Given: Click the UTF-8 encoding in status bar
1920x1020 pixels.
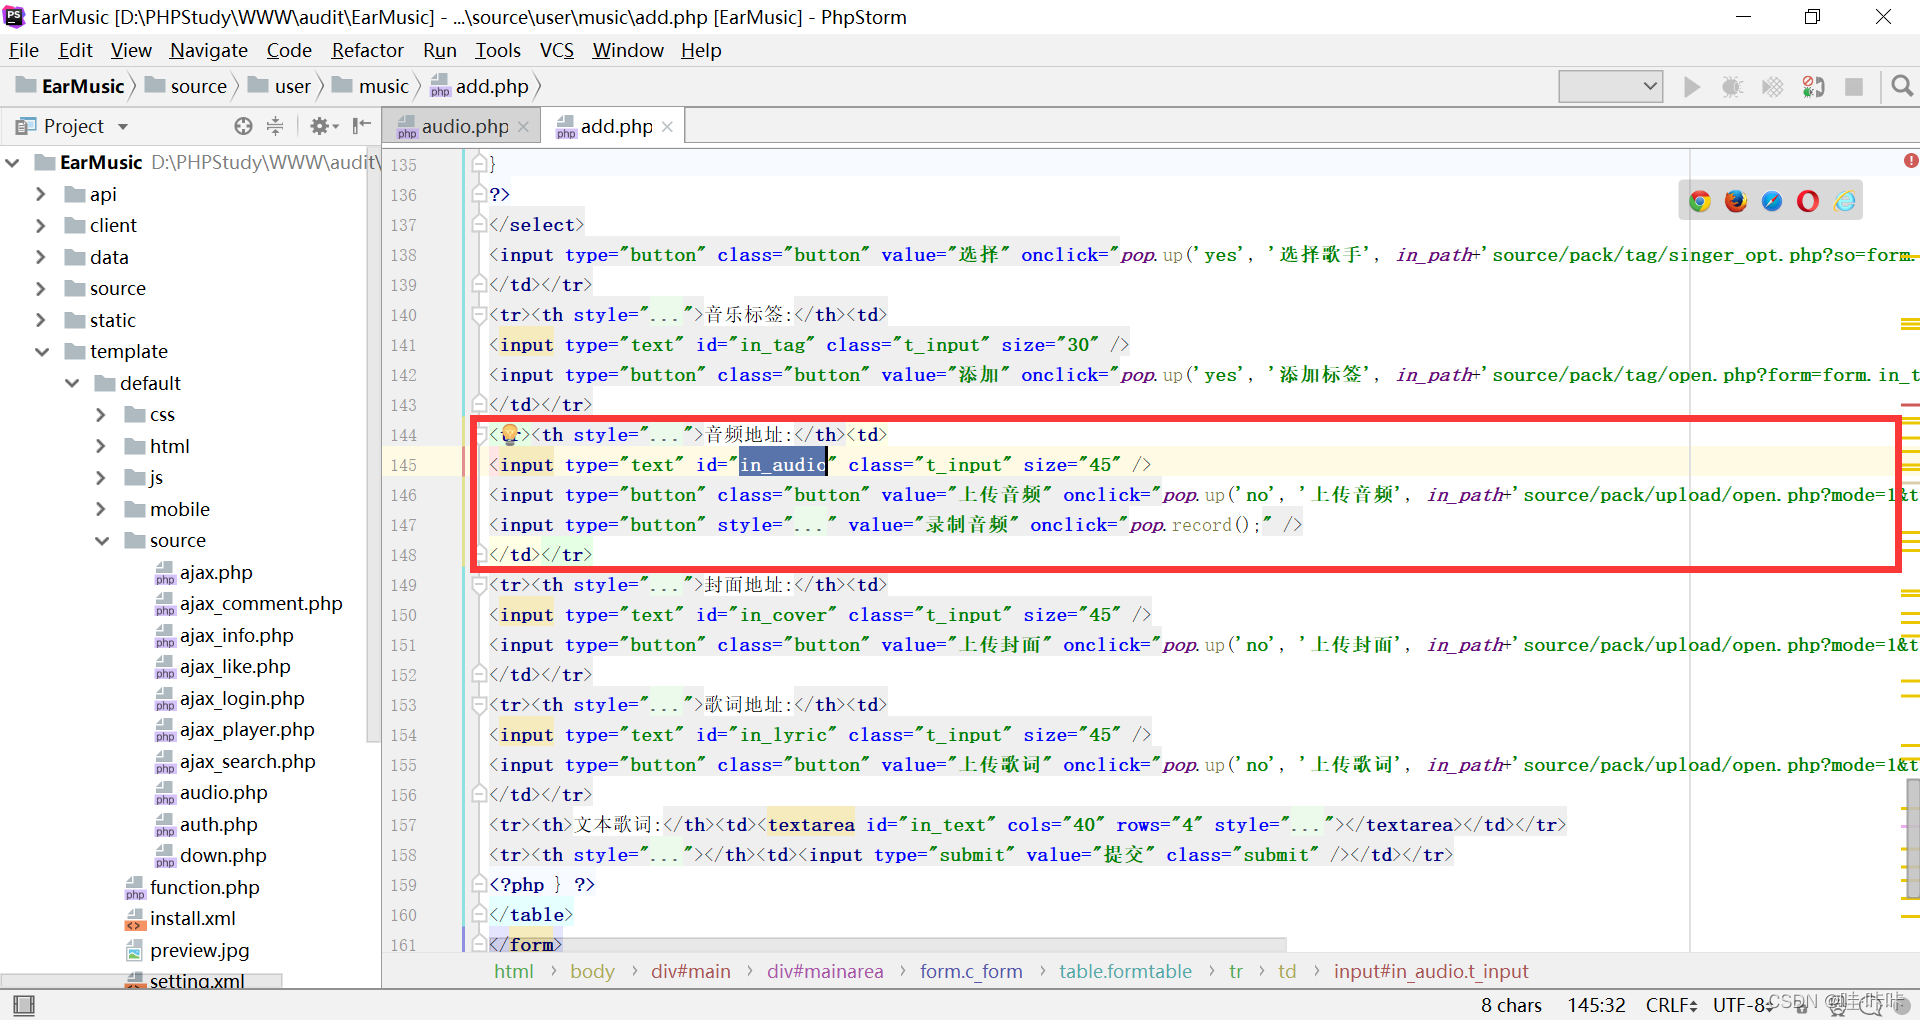Looking at the screenshot, I should pyautogui.click(x=1742, y=1005).
